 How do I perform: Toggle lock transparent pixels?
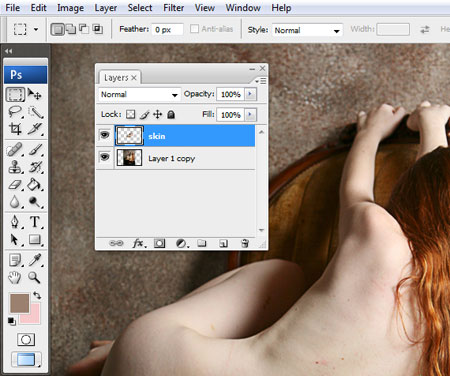click(130, 115)
